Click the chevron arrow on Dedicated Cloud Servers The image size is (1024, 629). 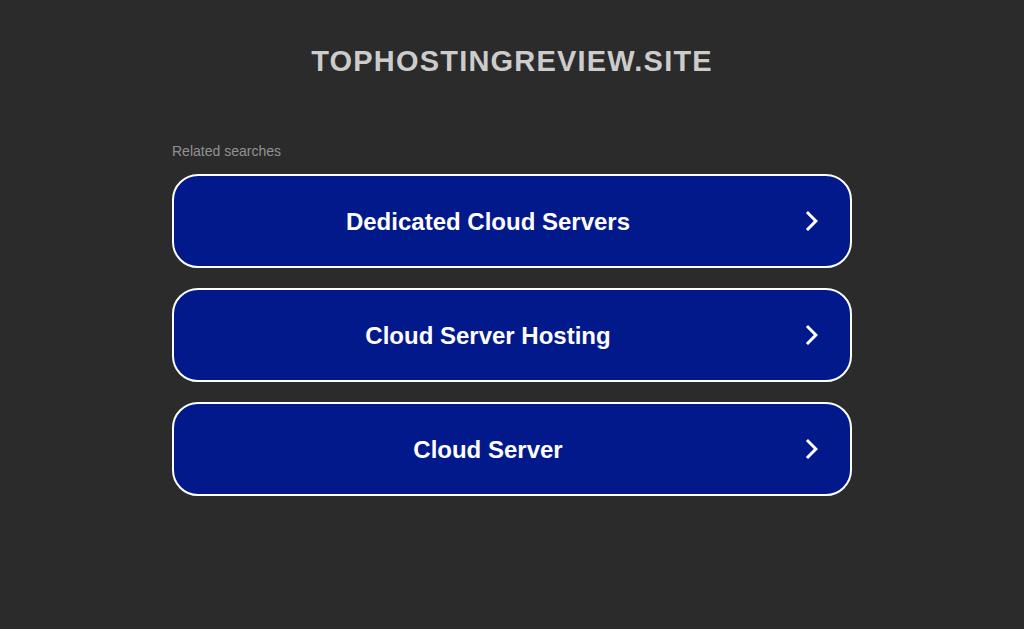pos(811,221)
